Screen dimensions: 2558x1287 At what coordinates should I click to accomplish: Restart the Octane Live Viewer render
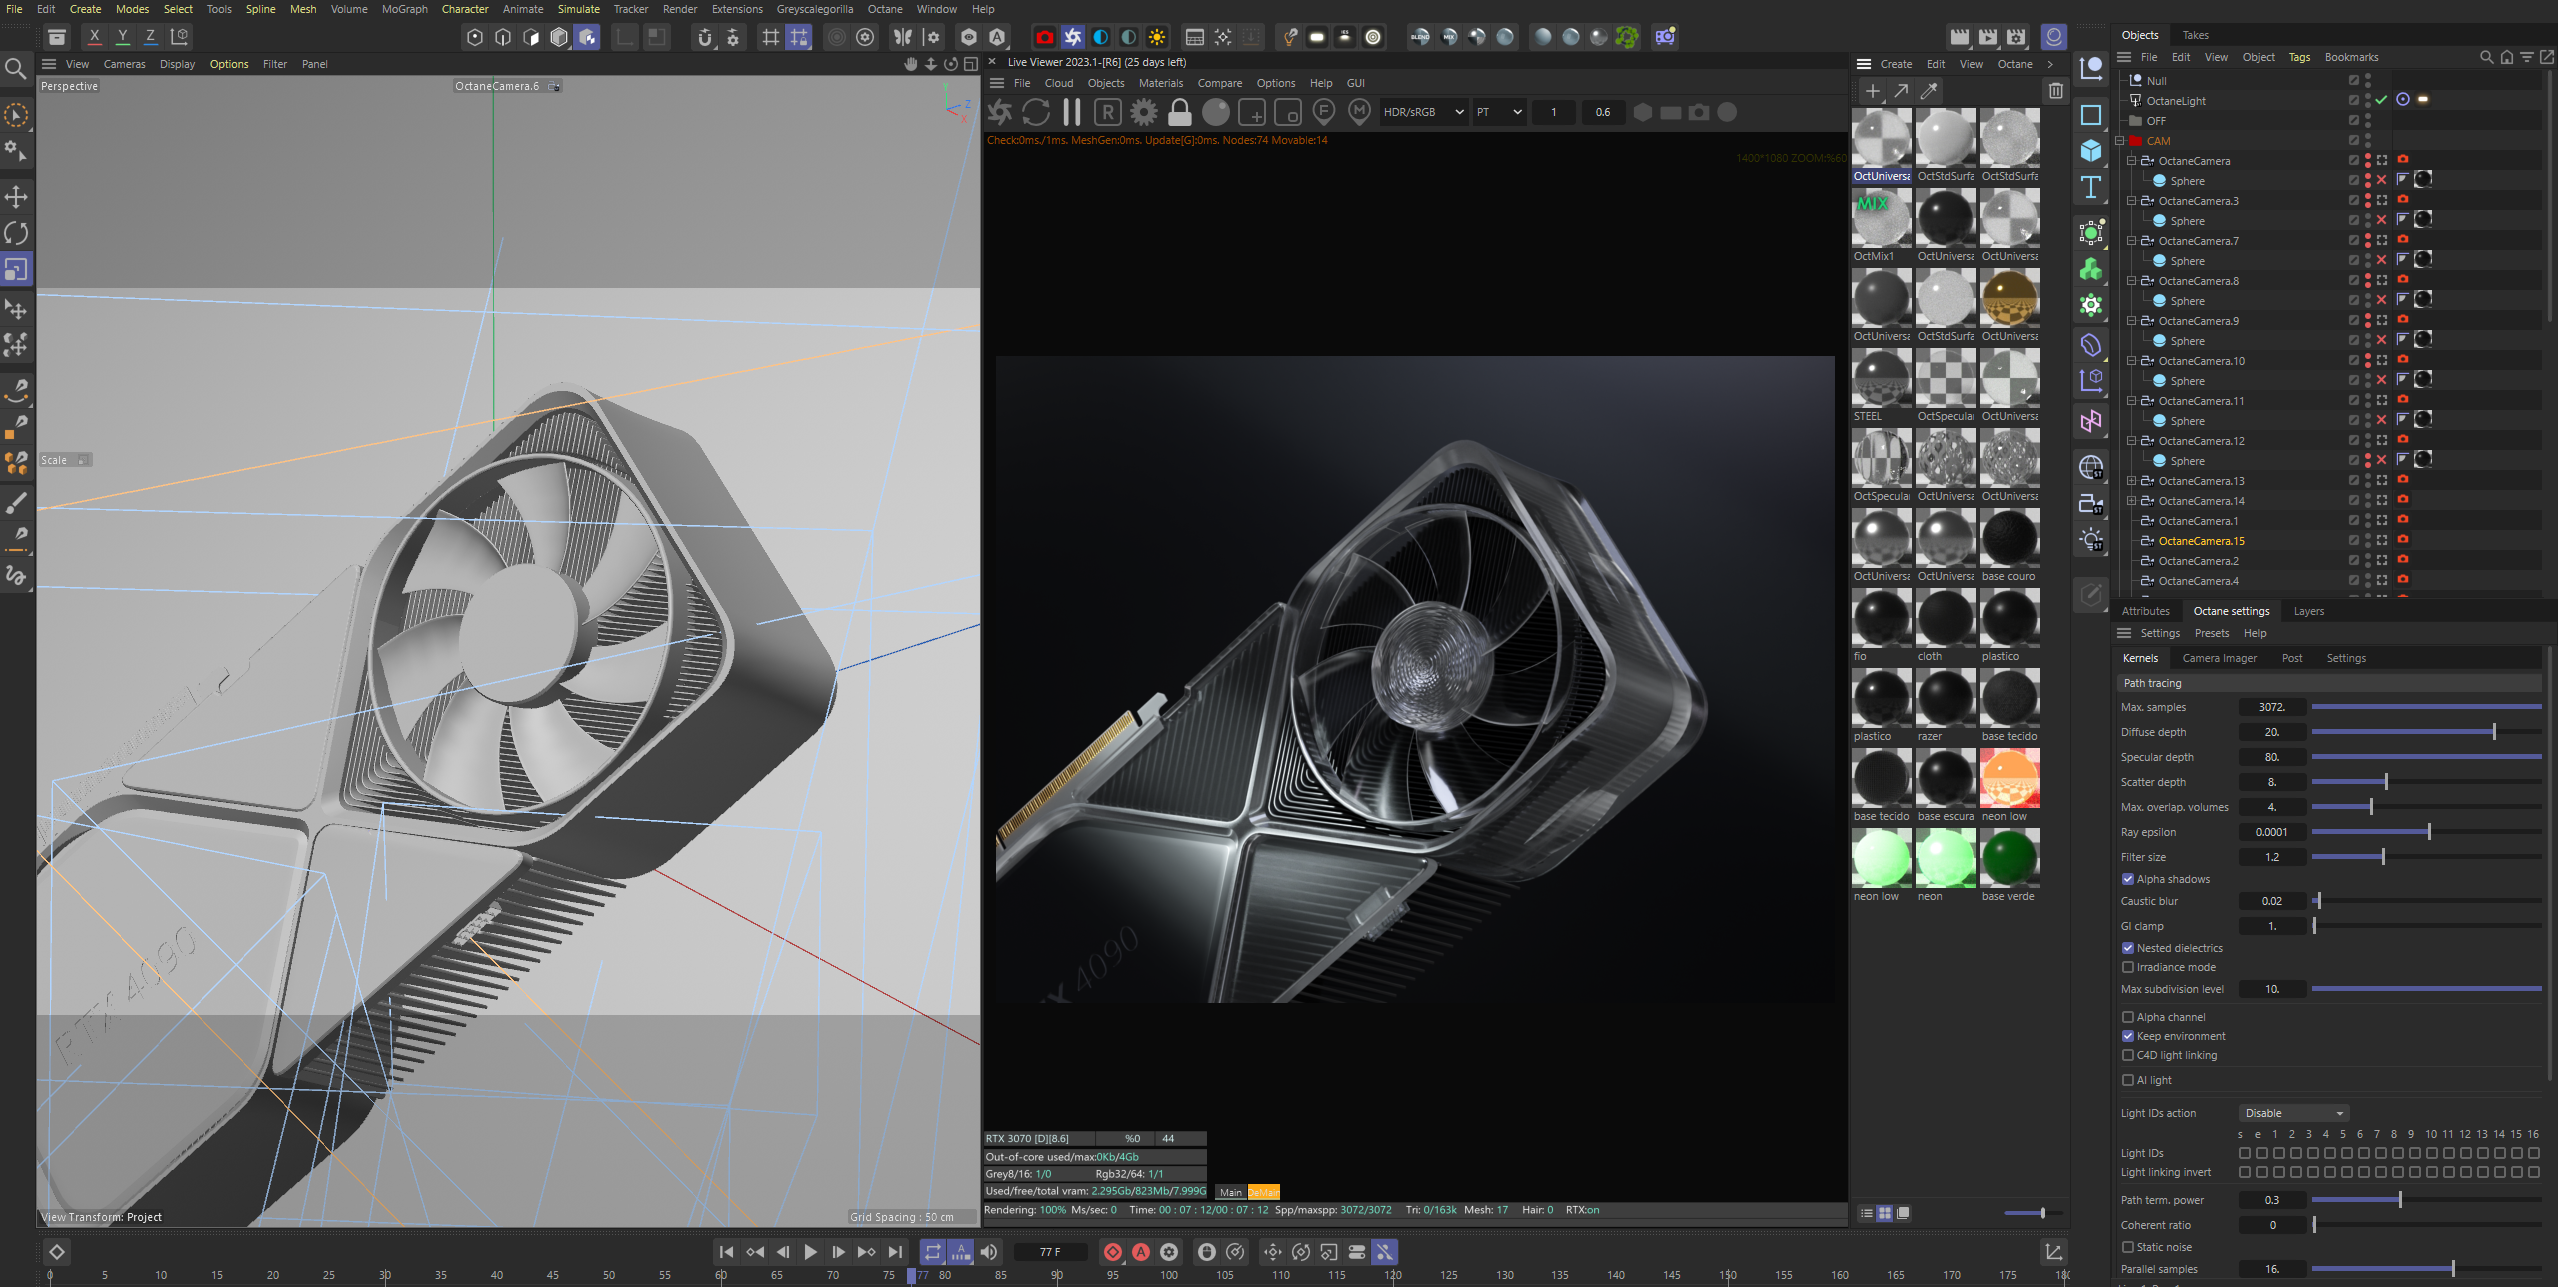coord(1035,112)
